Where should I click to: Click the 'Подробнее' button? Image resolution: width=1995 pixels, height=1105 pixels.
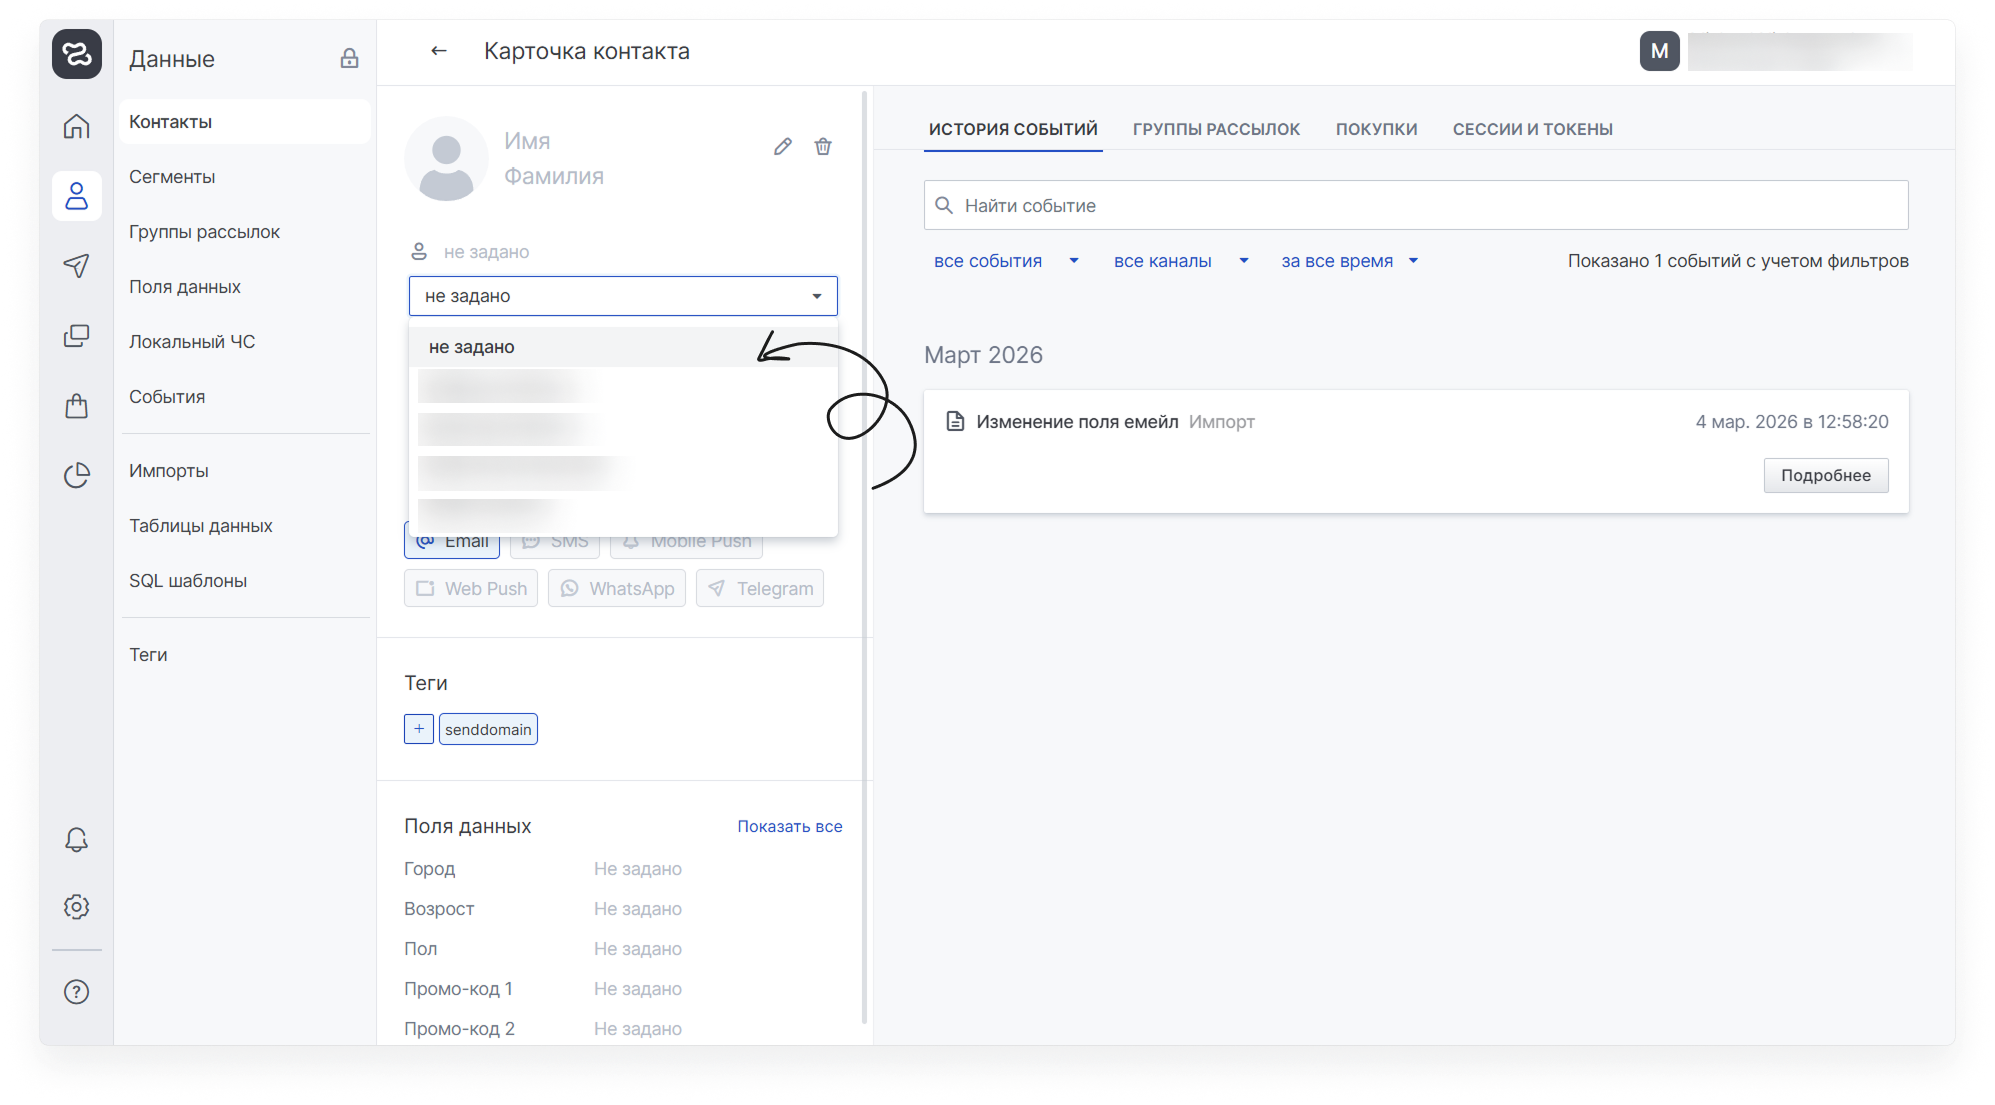point(1825,476)
